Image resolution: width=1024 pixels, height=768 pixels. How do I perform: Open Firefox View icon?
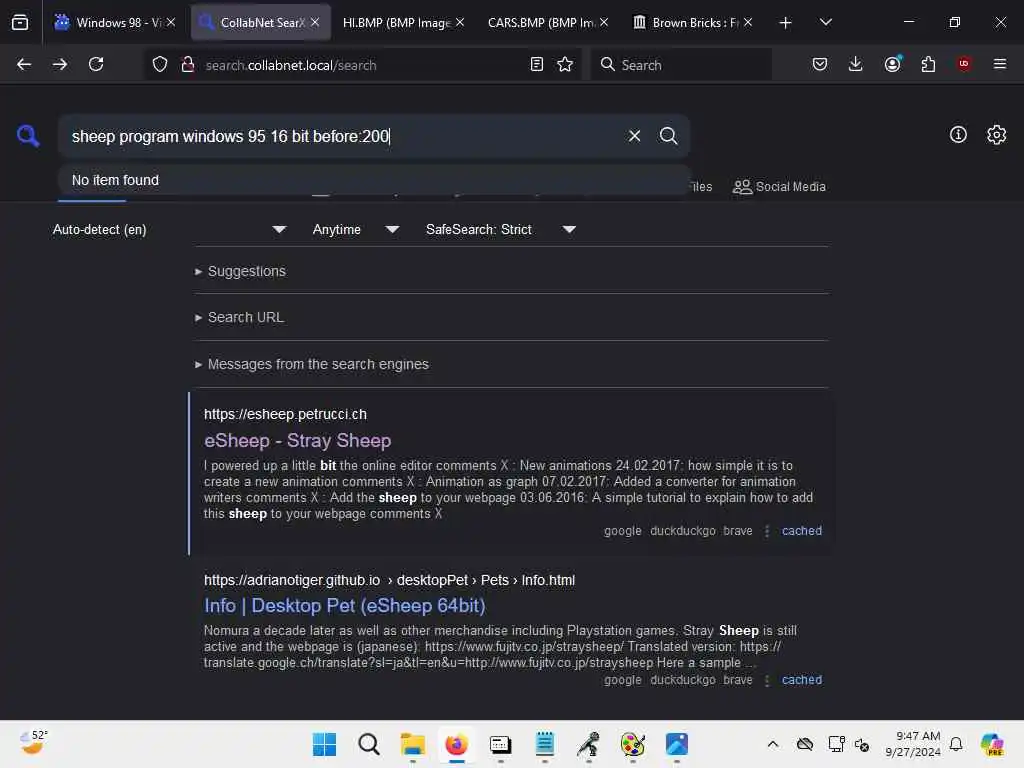[20, 23]
